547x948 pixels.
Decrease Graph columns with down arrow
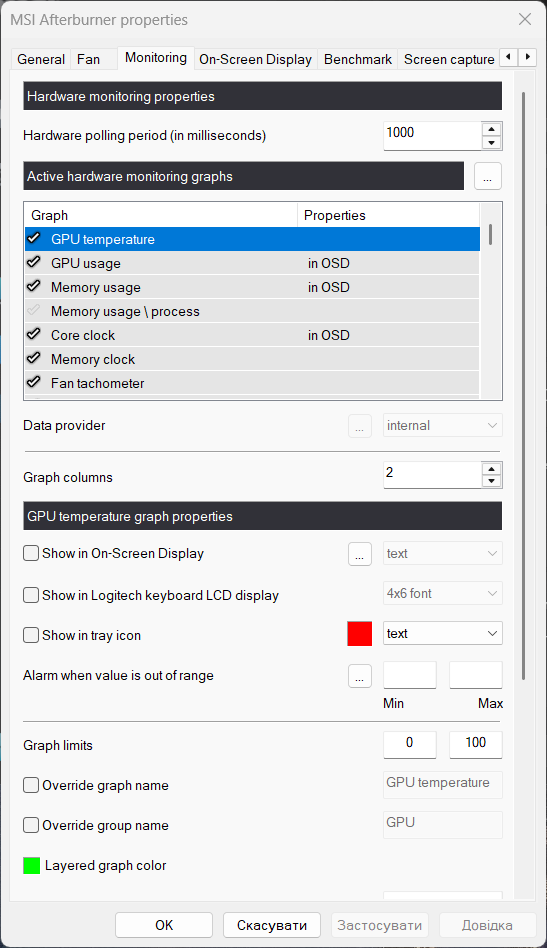tap(492, 482)
